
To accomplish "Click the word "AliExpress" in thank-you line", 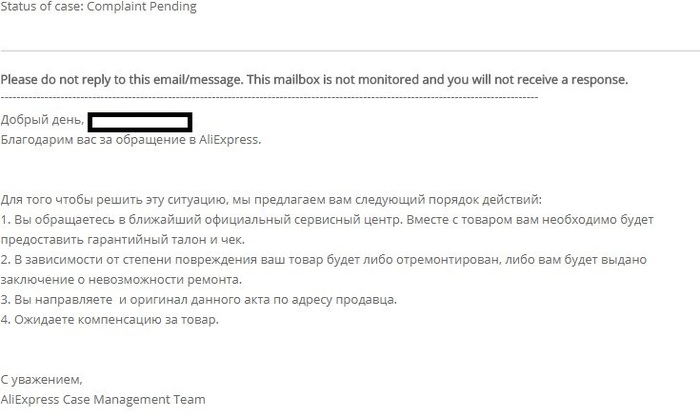I will coord(232,140).
